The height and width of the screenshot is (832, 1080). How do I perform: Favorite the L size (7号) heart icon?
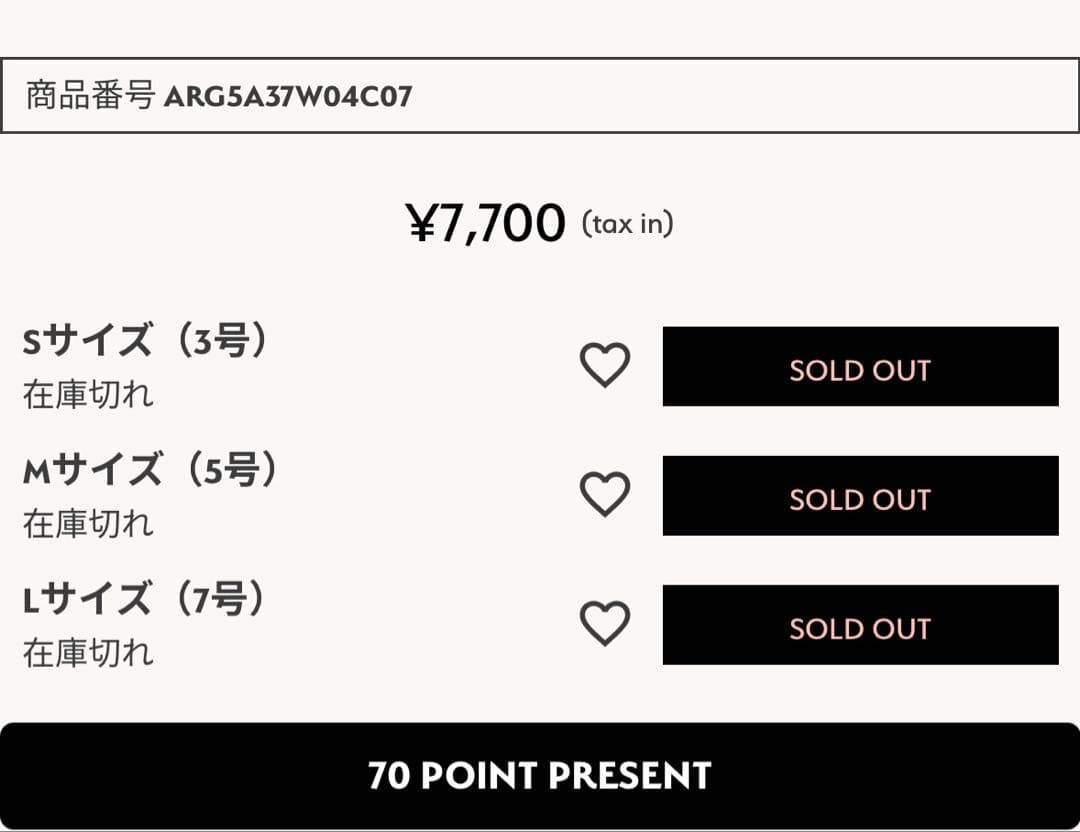coord(605,624)
